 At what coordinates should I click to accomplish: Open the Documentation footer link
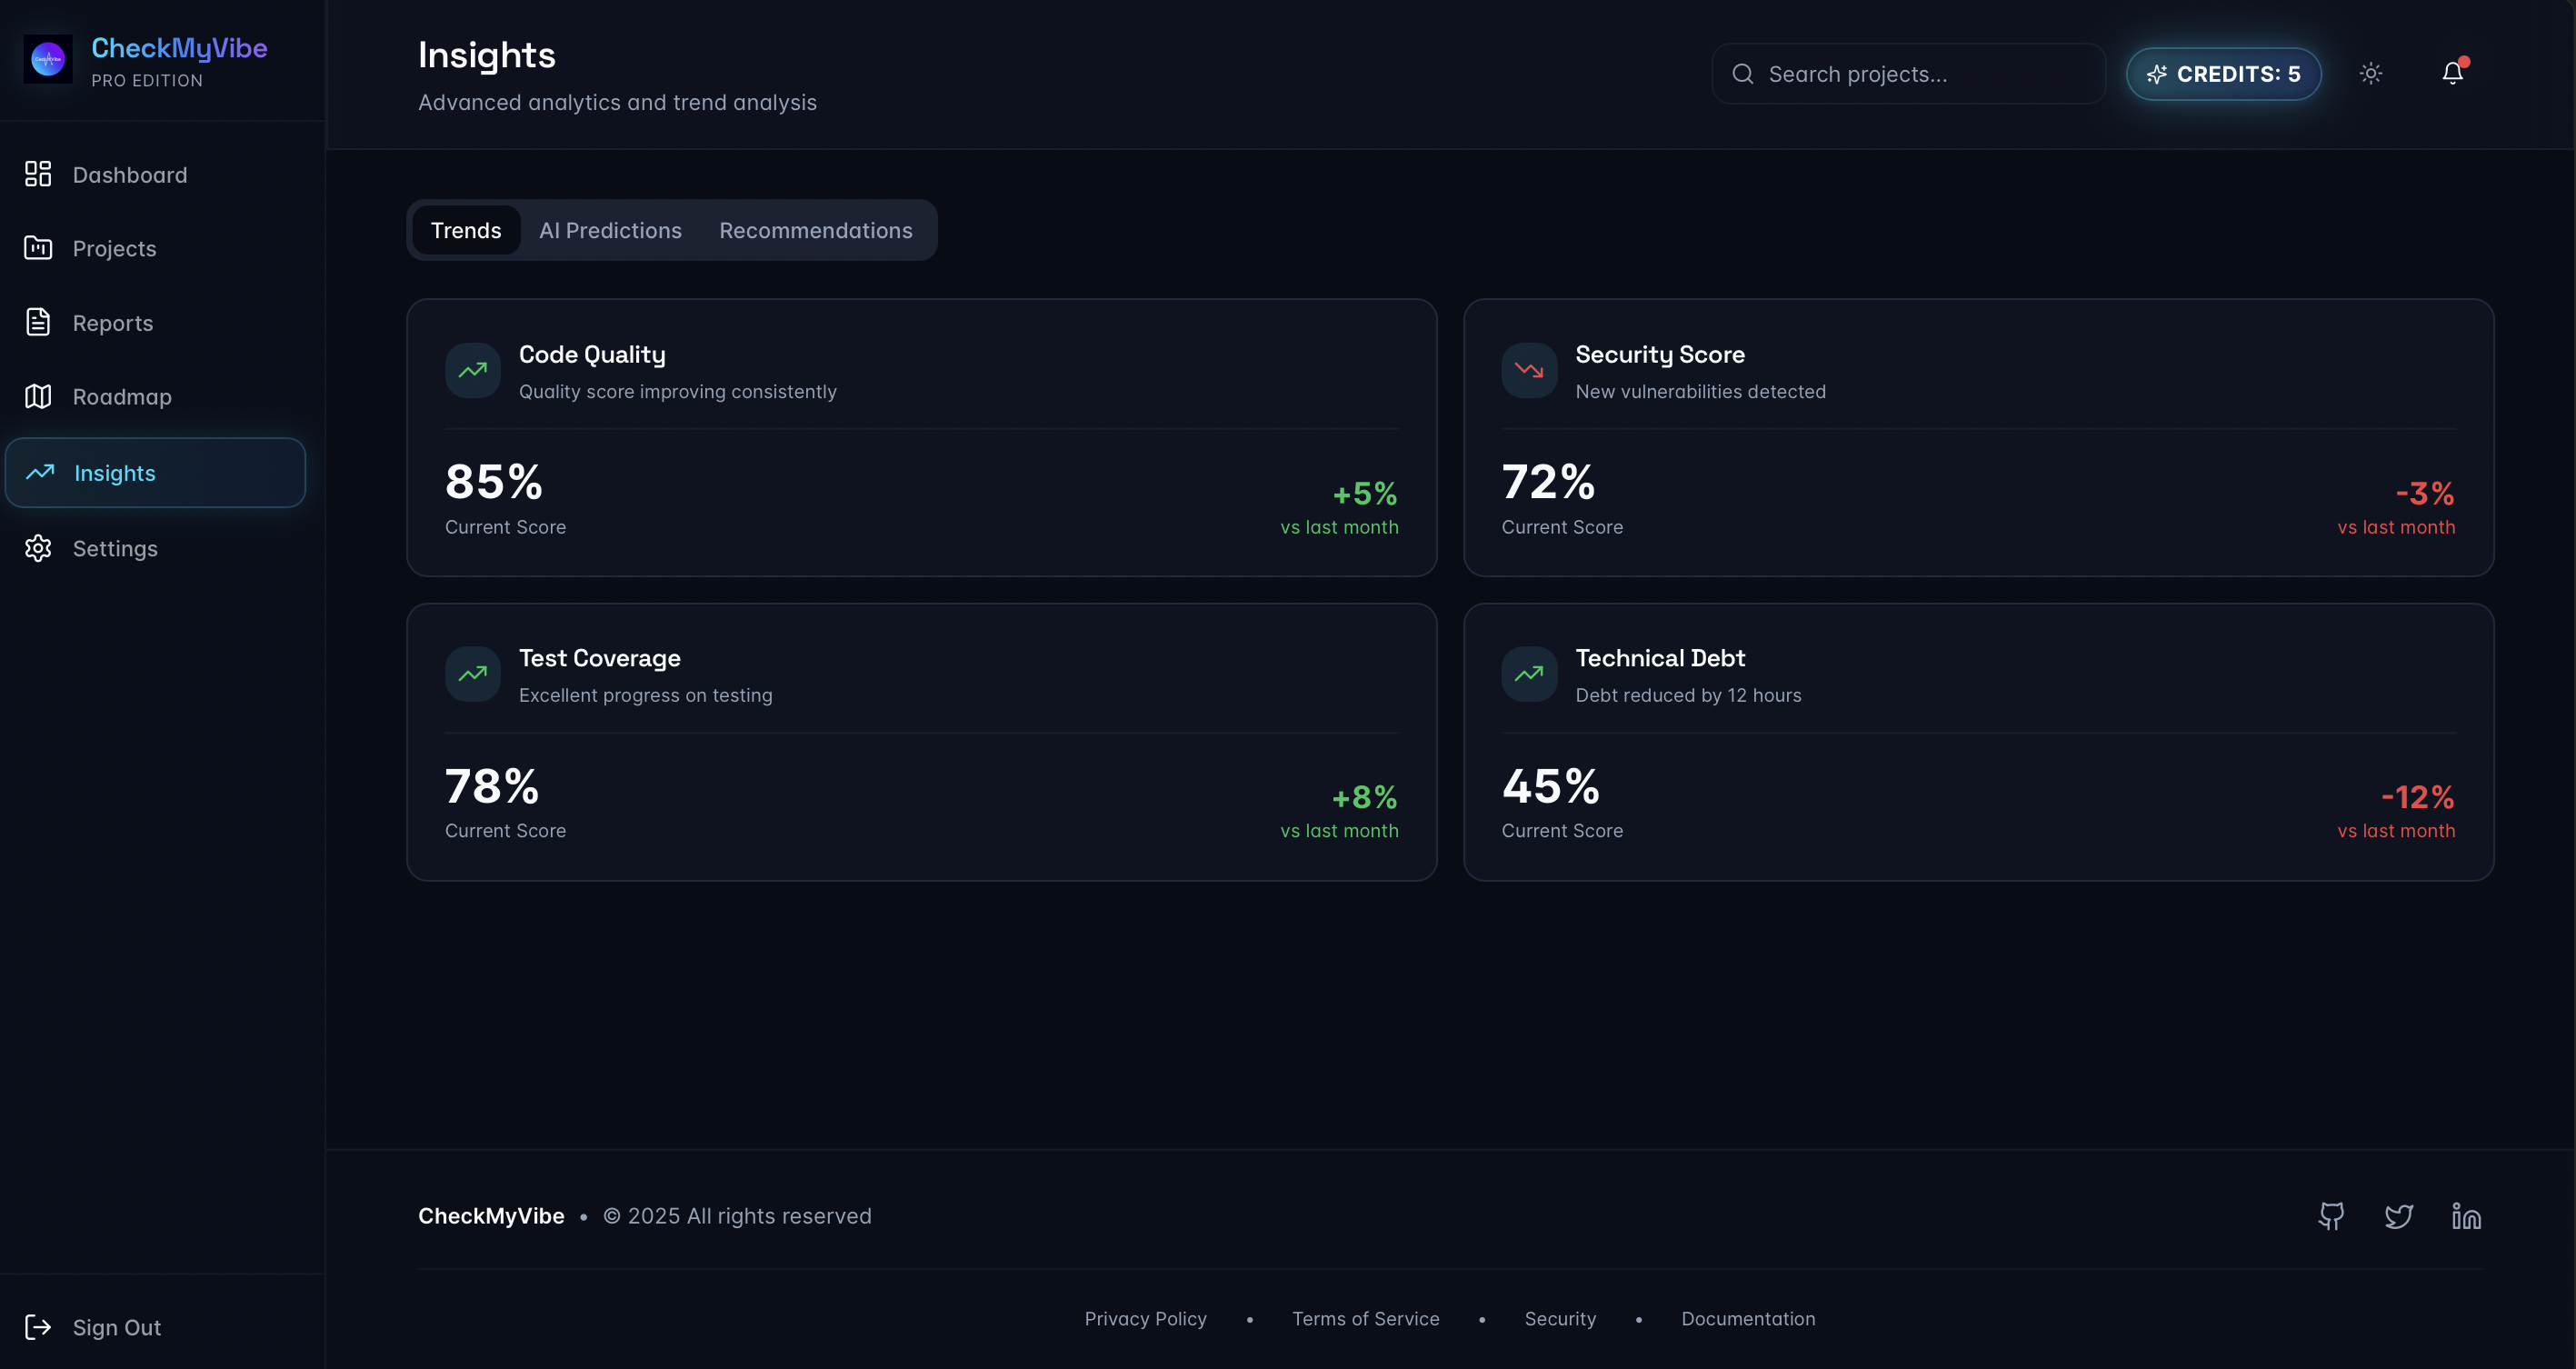1747,1318
